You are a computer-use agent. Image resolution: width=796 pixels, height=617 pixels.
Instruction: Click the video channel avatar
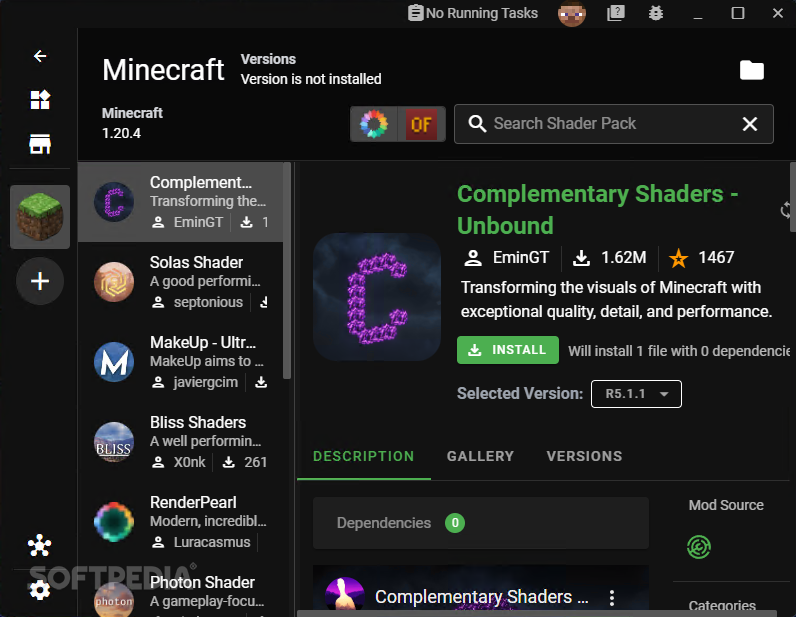(345, 594)
